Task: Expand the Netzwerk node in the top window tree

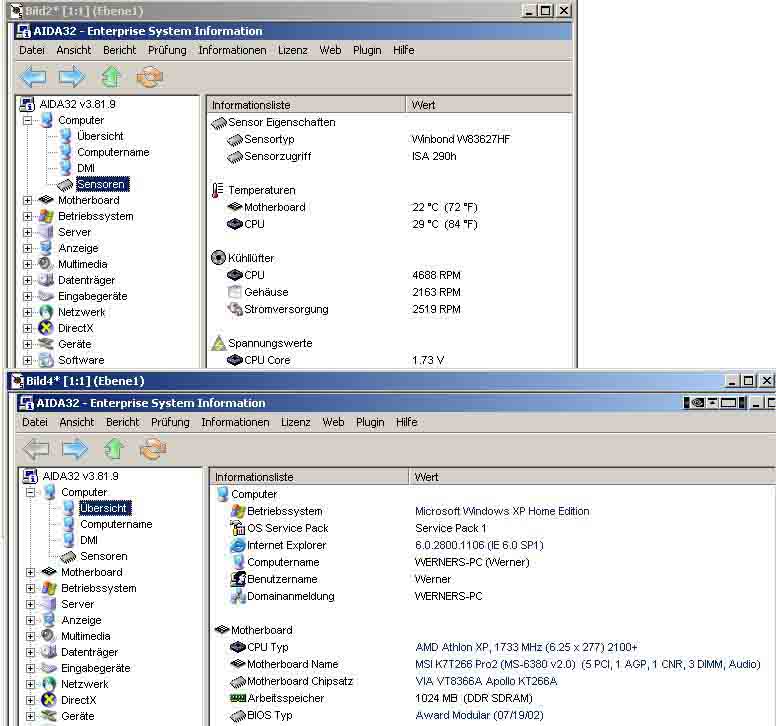Action: pyautogui.click(x=28, y=312)
